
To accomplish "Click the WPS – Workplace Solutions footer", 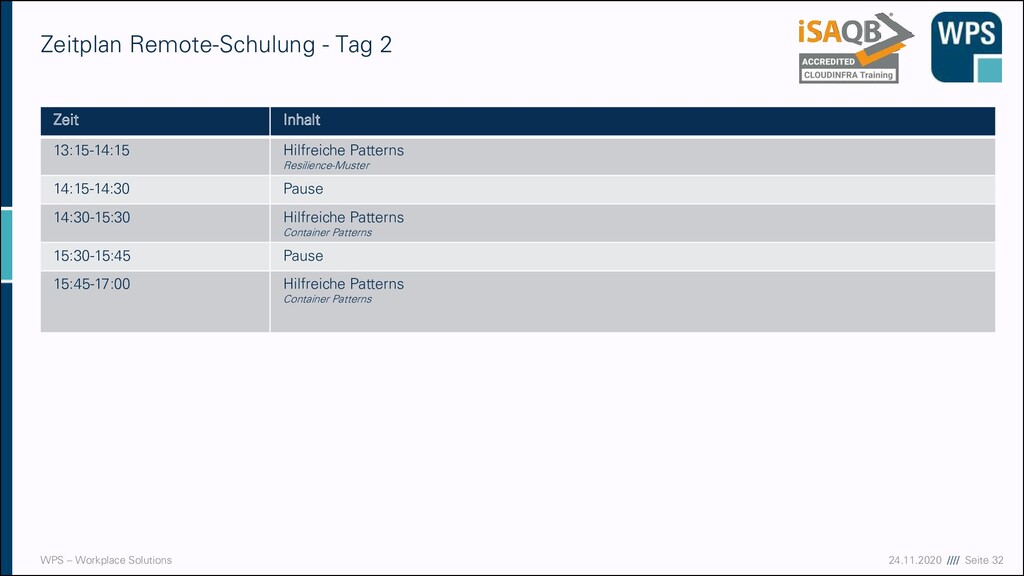I will click(x=106, y=560).
